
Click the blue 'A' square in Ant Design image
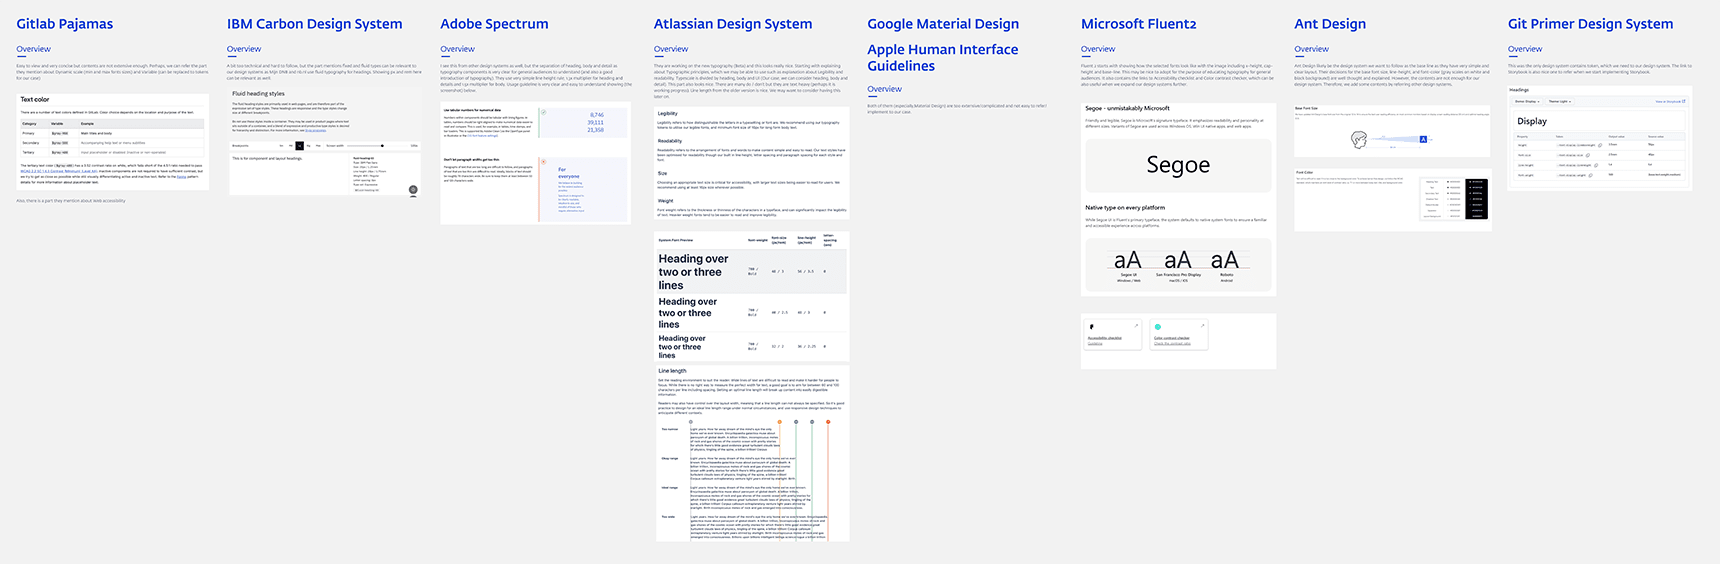point(1423,140)
